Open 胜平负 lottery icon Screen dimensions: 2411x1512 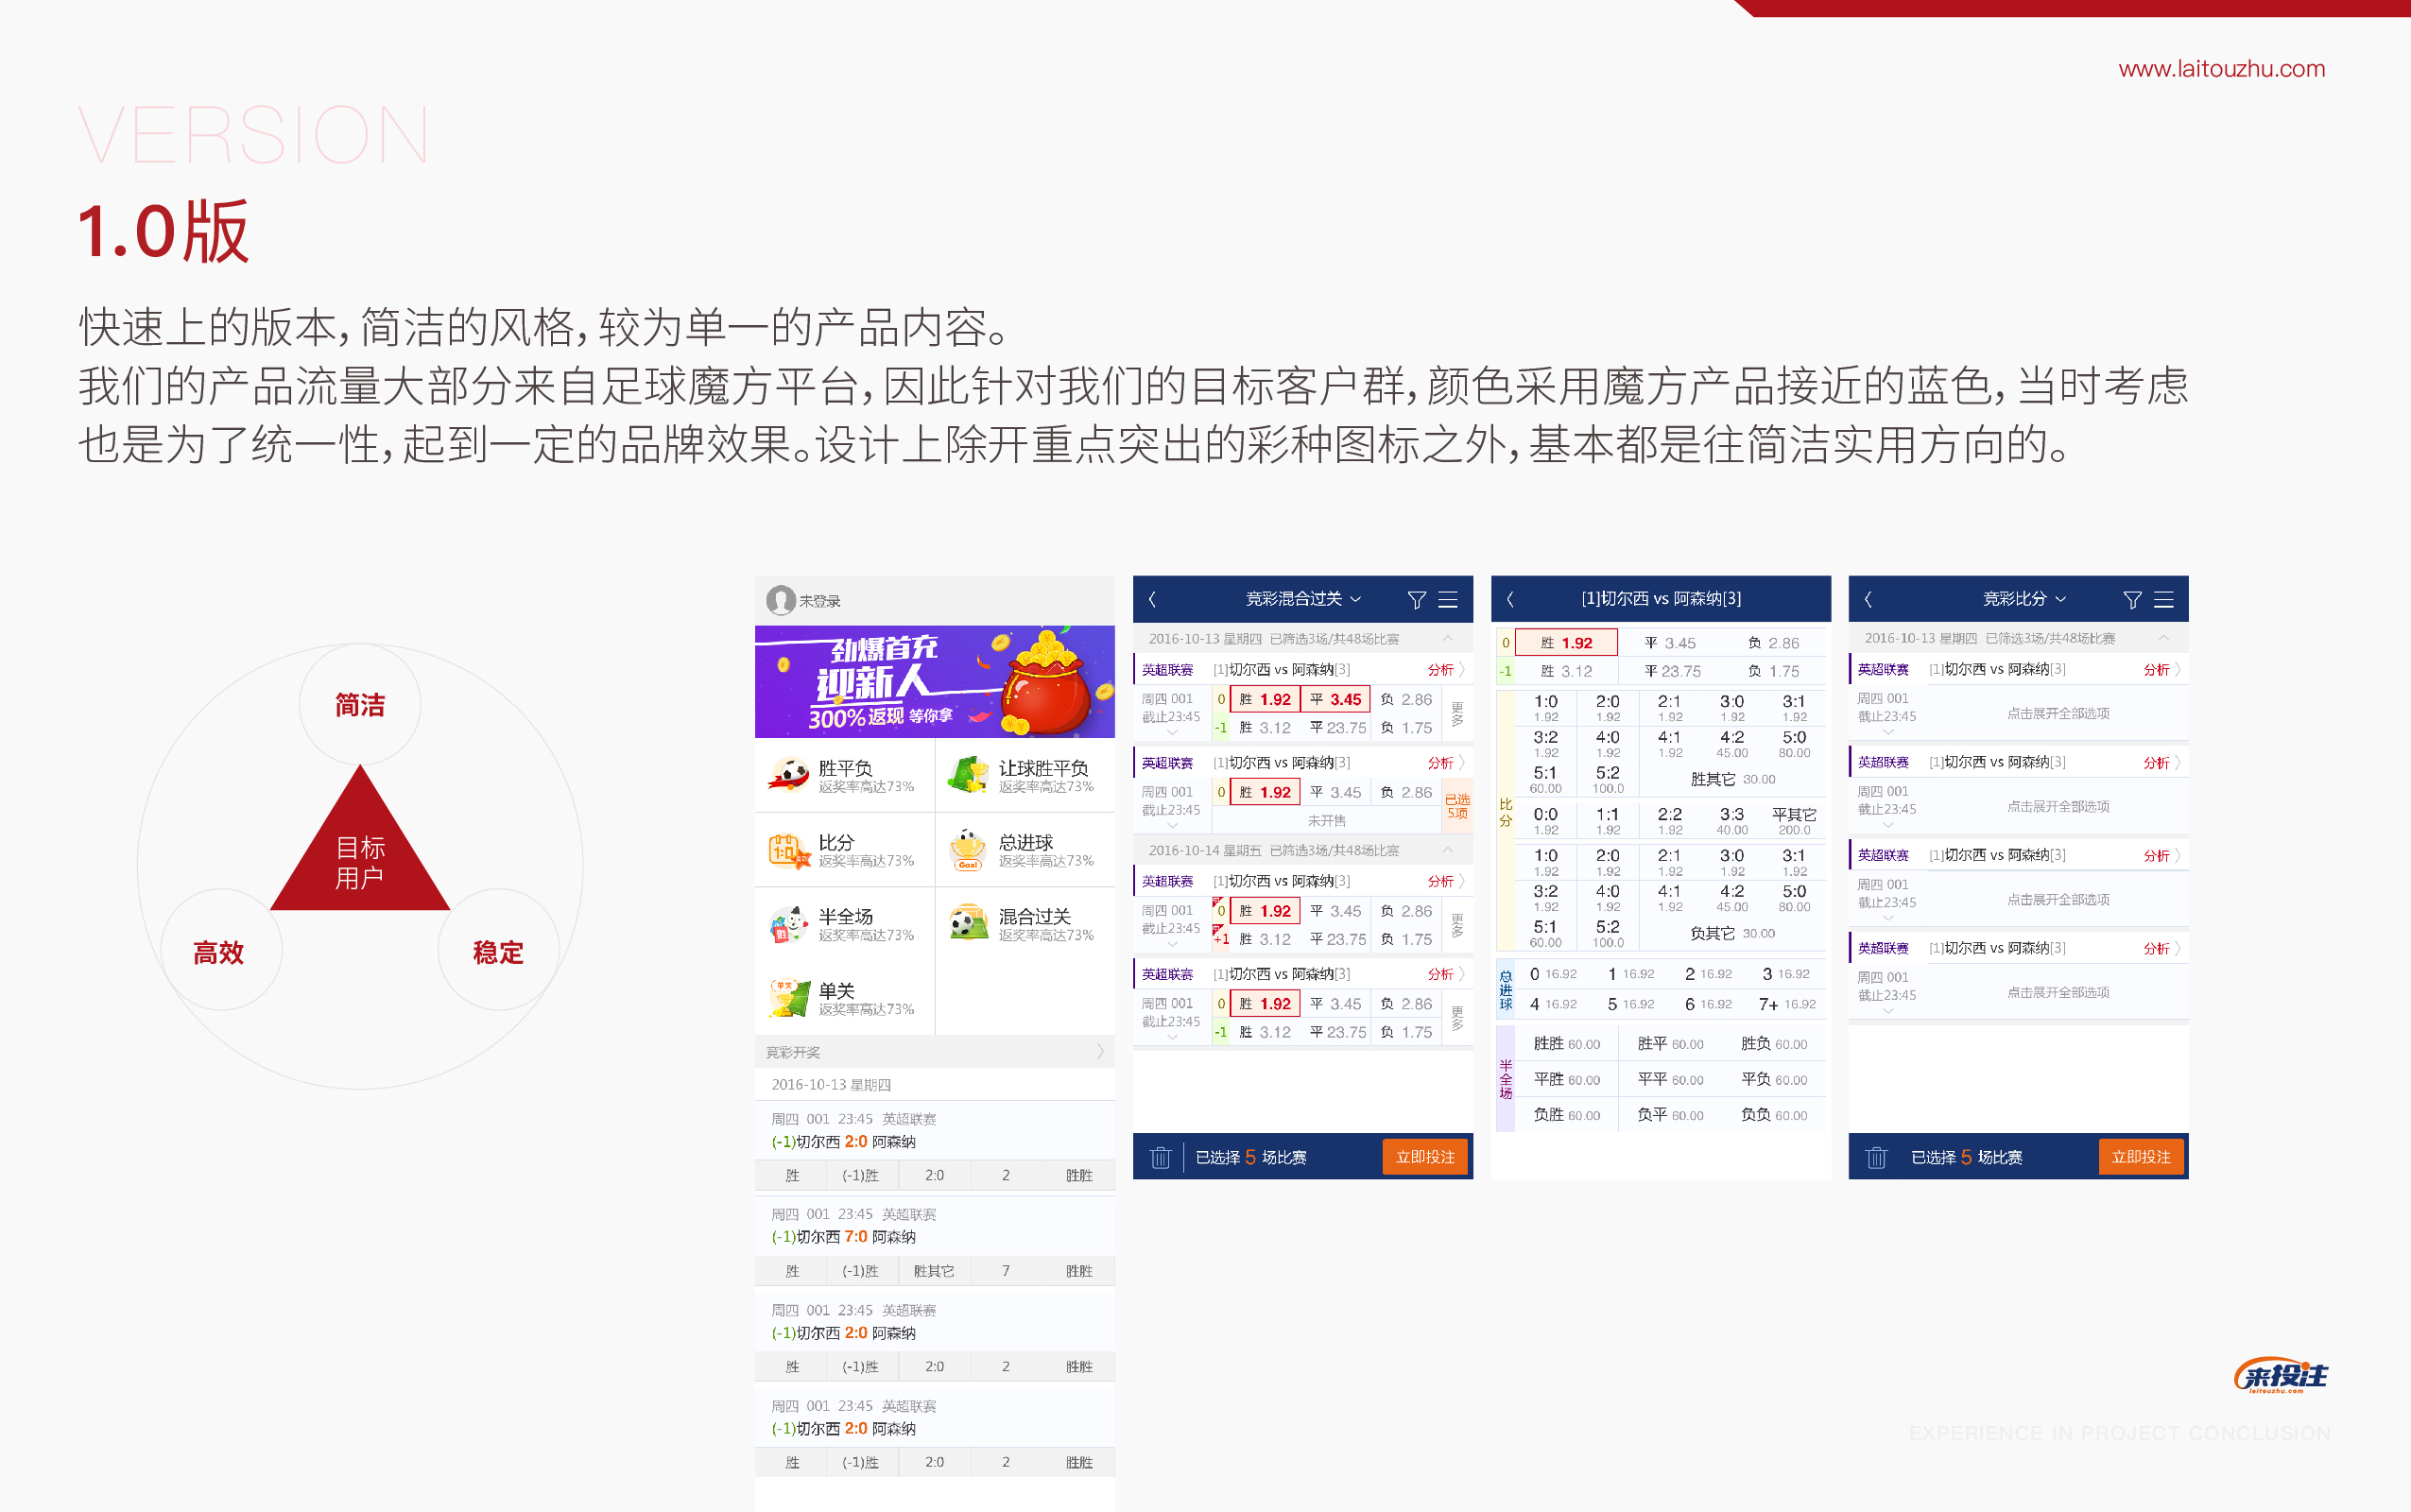click(789, 775)
